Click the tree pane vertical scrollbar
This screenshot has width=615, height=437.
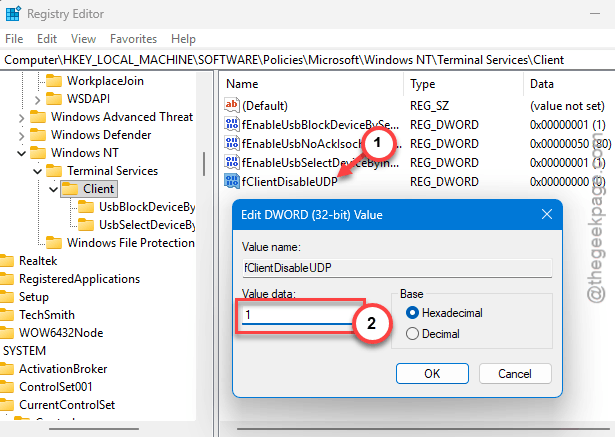click(x=204, y=164)
